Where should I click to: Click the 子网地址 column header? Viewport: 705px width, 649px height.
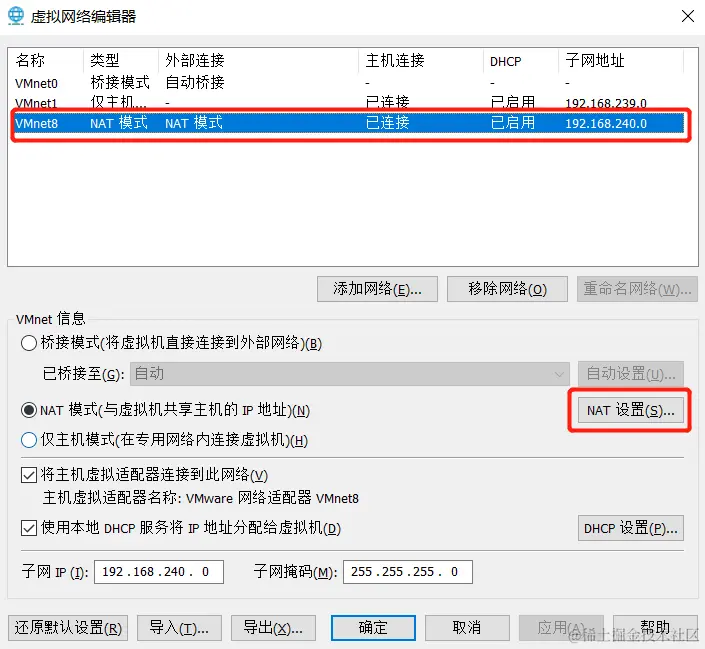[x=621, y=60]
